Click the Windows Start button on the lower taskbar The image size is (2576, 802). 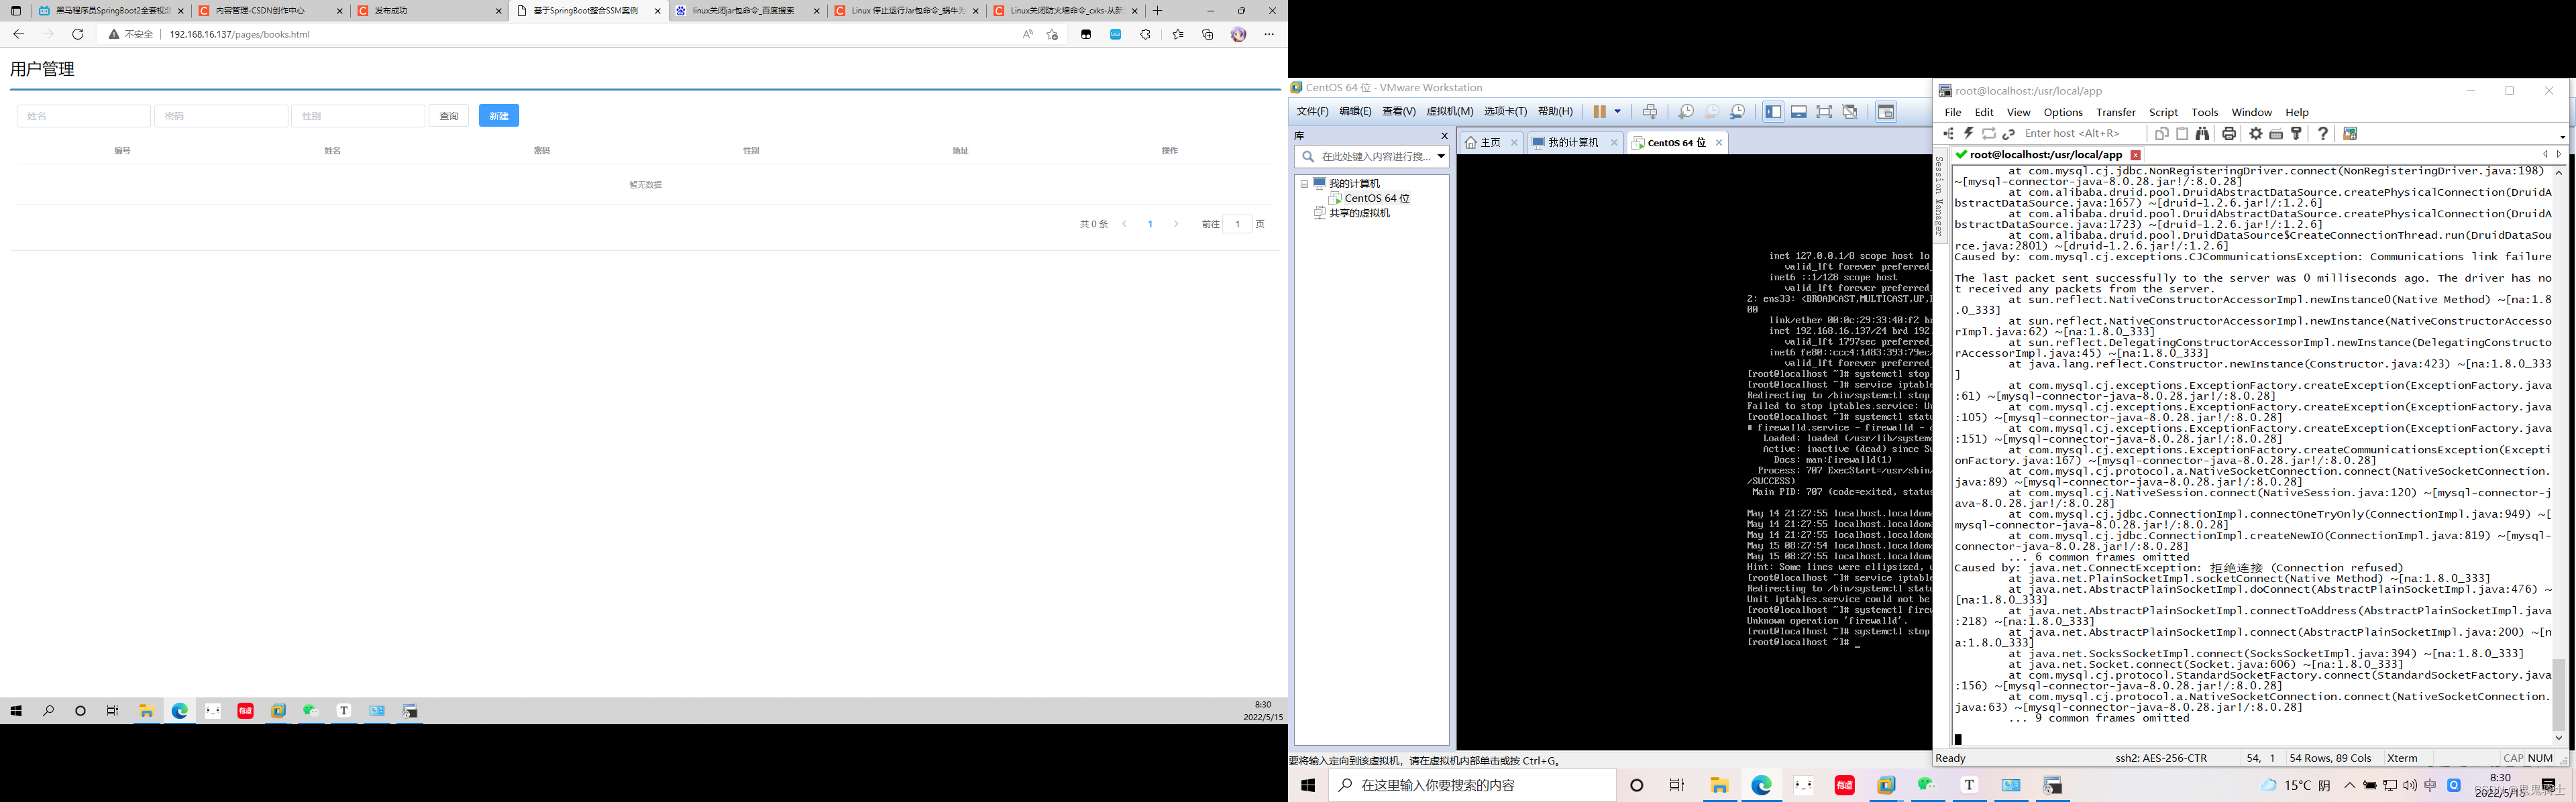click(x=1307, y=786)
